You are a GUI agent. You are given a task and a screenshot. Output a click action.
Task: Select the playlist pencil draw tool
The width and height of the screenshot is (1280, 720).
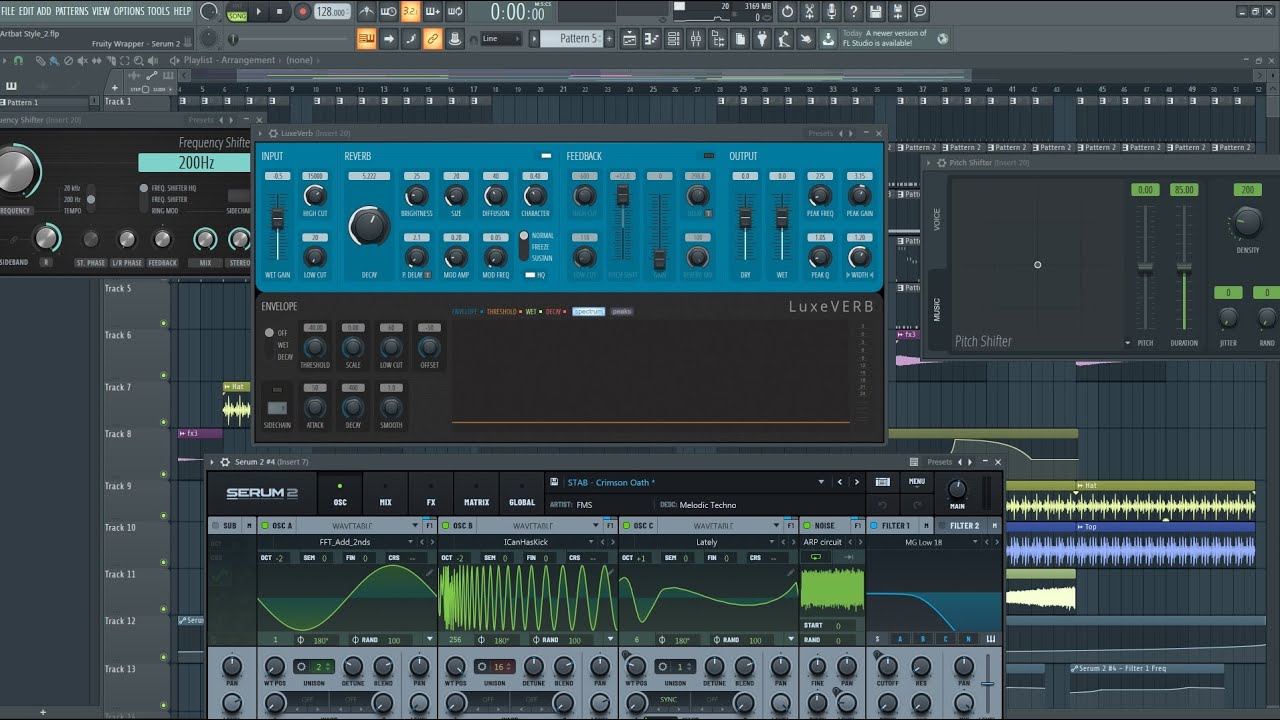point(41,60)
